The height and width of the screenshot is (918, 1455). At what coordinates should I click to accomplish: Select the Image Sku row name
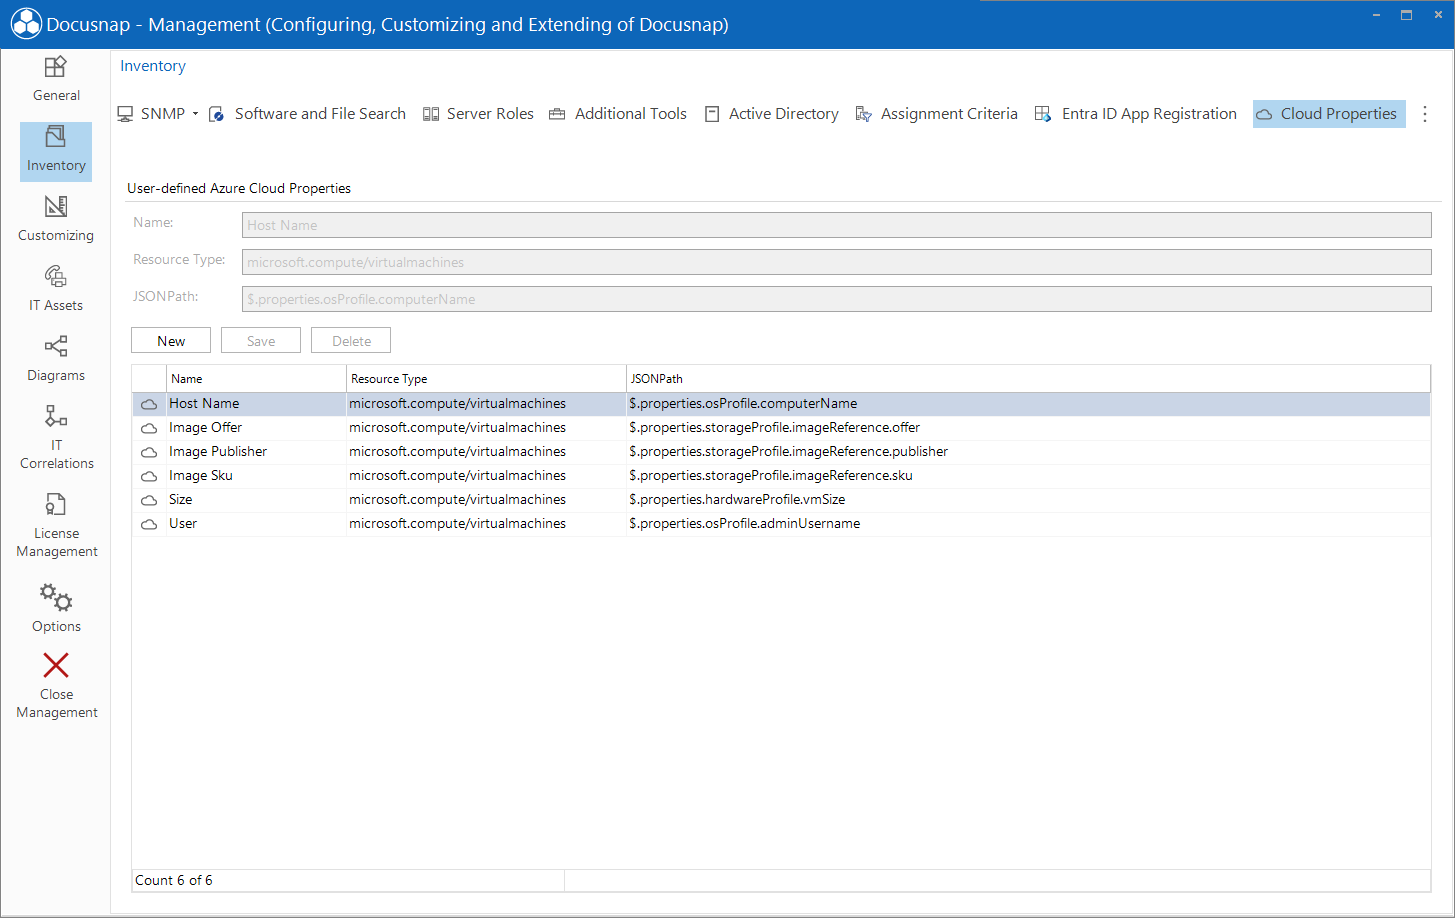click(x=200, y=476)
